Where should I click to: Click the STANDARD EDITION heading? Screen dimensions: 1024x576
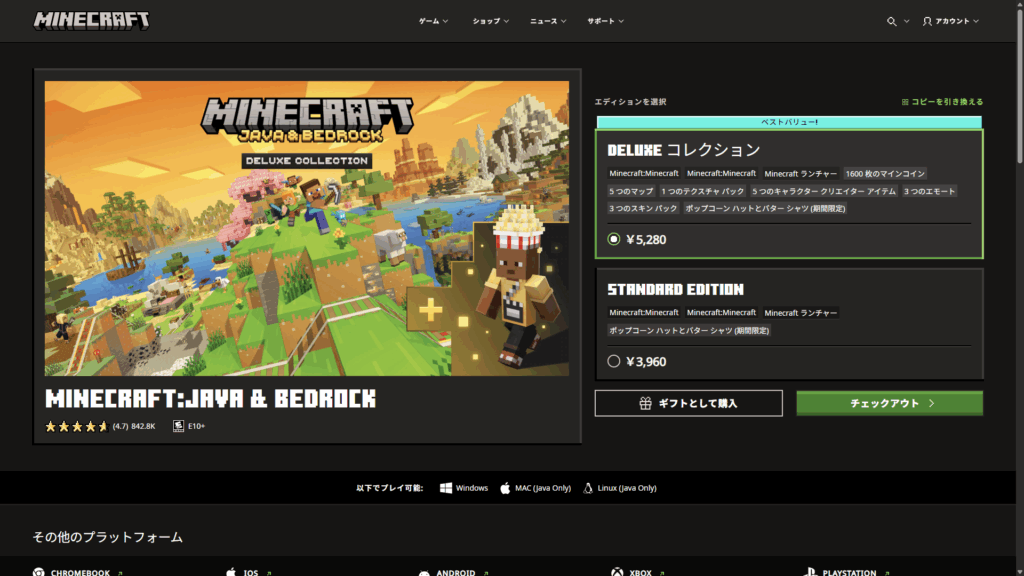point(675,289)
